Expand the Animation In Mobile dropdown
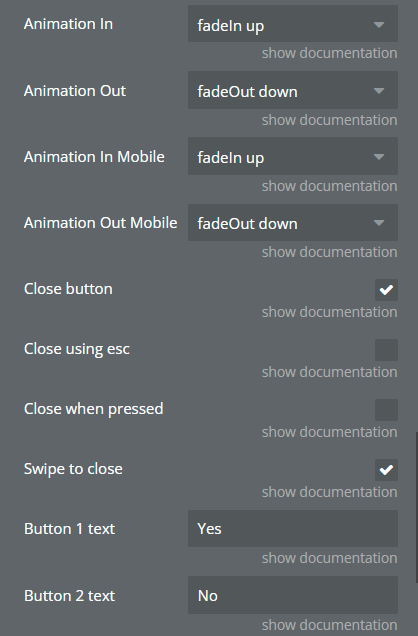Image resolution: width=418 pixels, height=636 pixels. 293,156
